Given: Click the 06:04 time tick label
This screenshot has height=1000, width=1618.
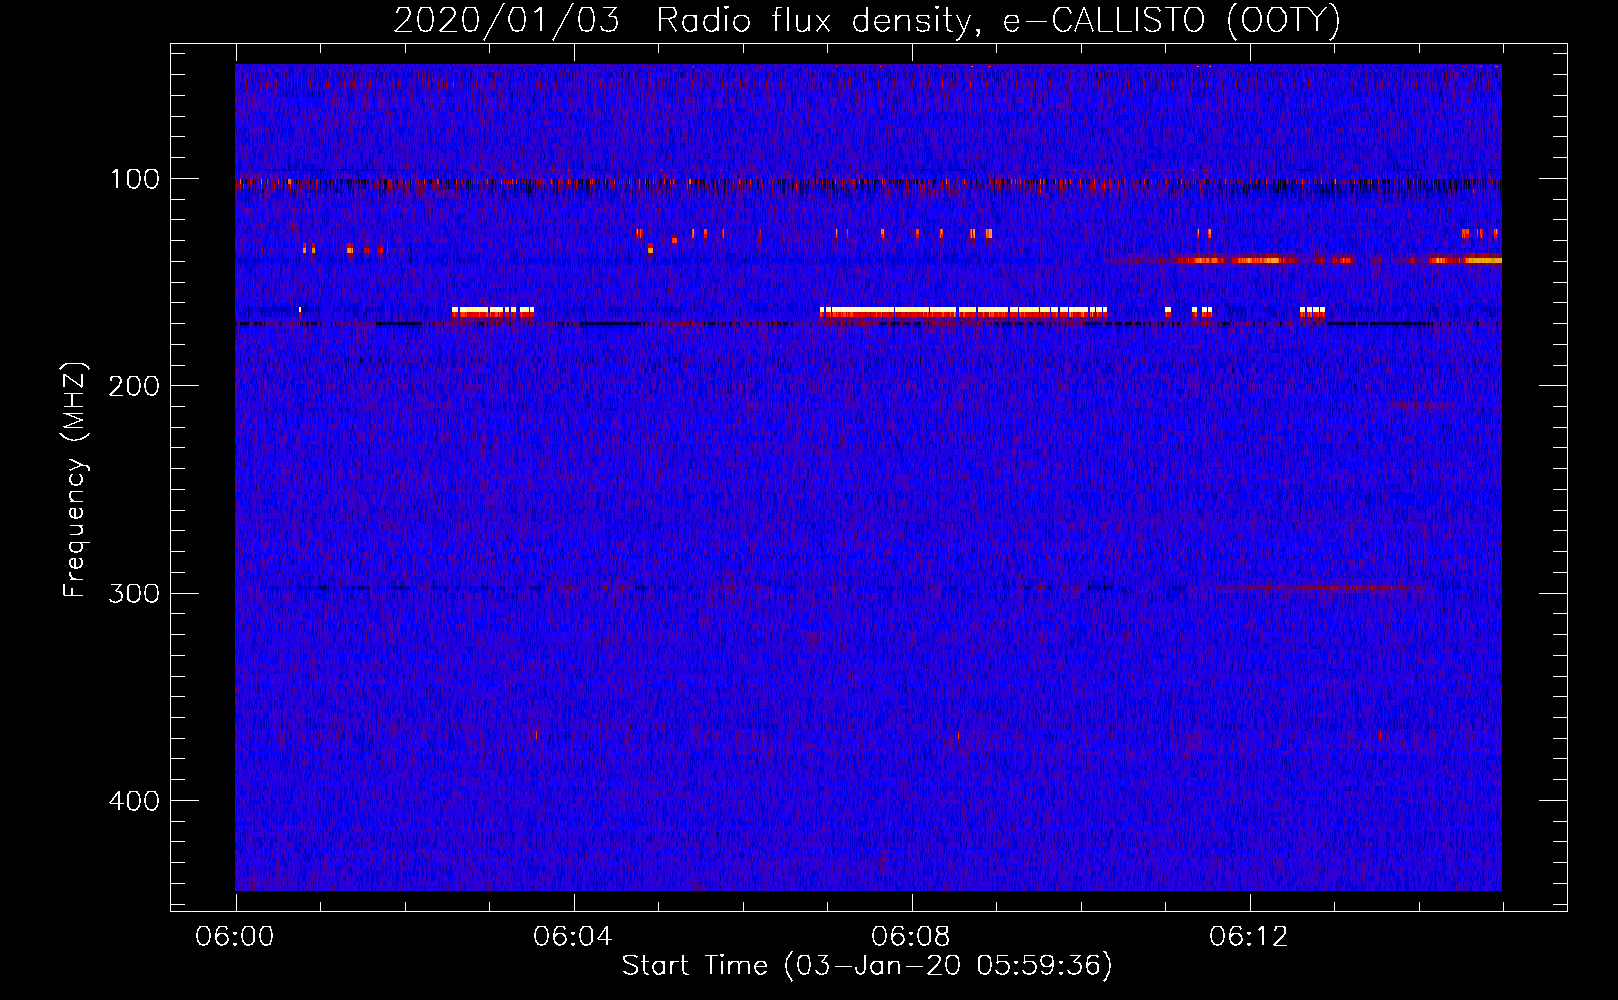Looking at the screenshot, I should click(573, 937).
